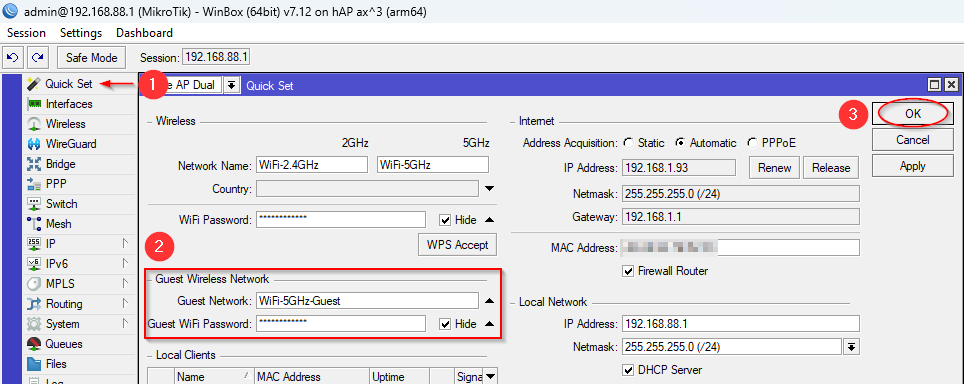Open the Settings menu

click(x=81, y=33)
